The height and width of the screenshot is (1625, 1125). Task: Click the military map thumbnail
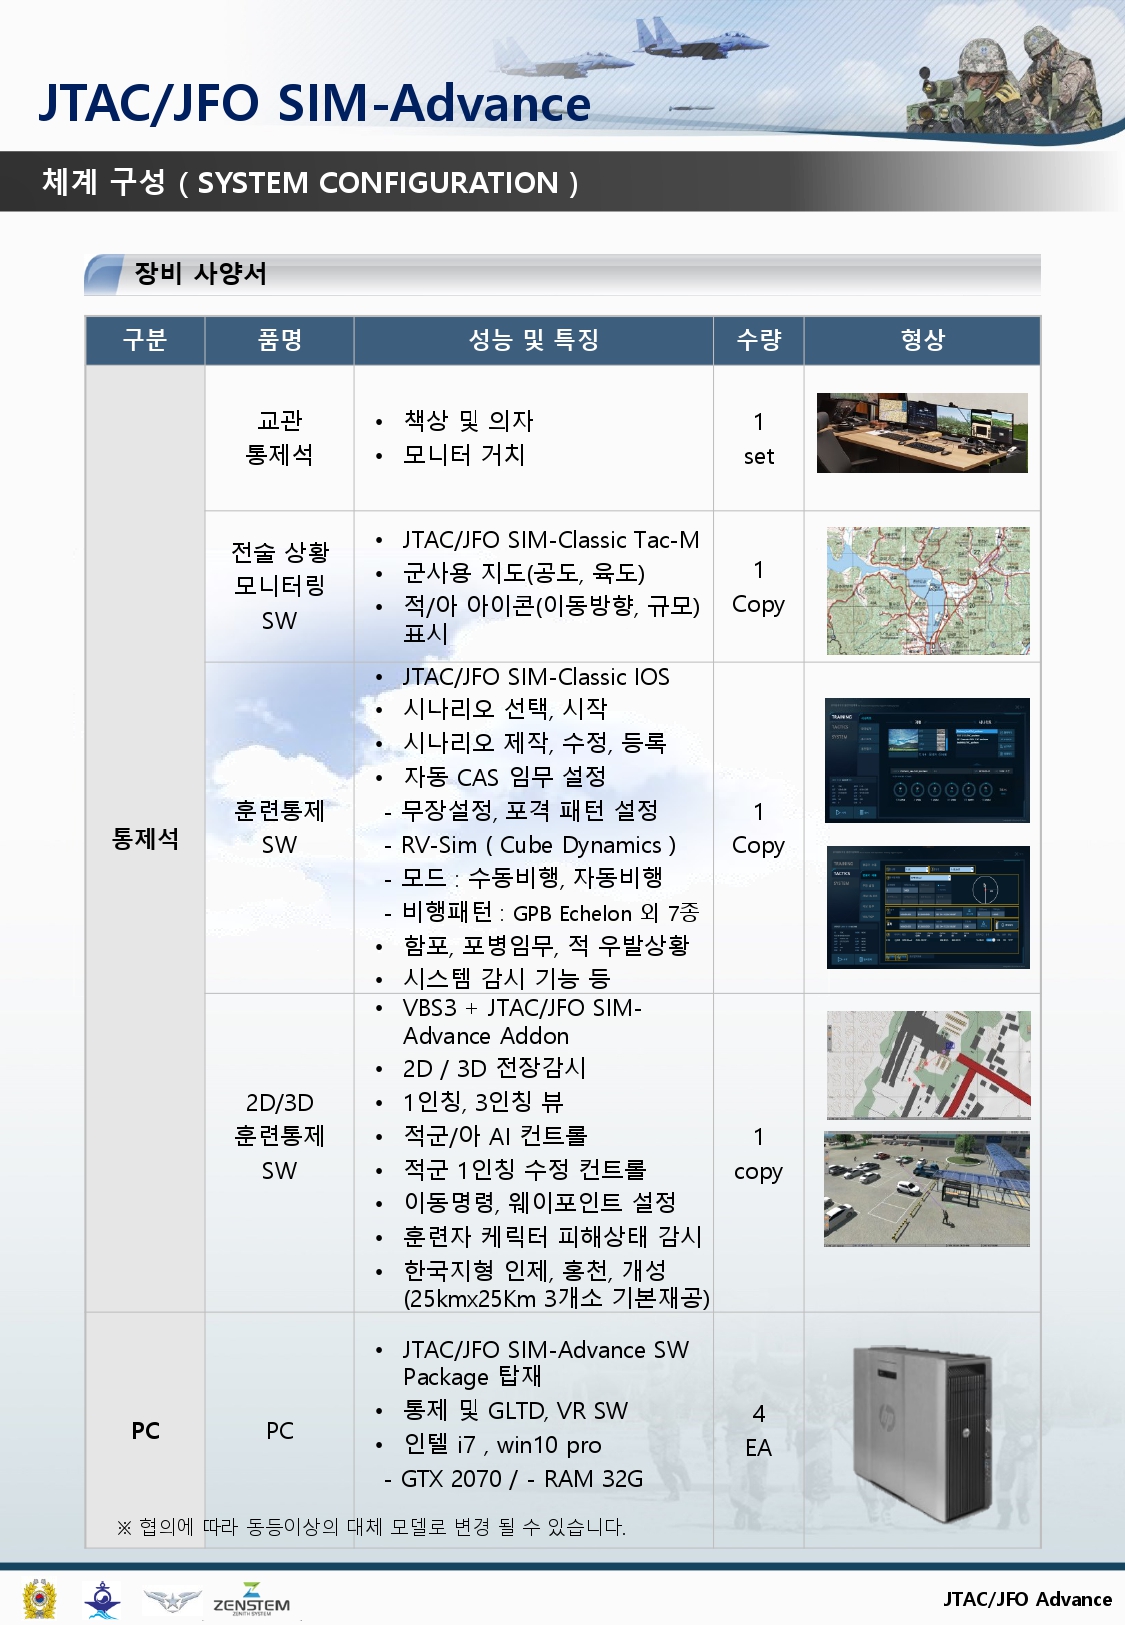coord(928,591)
